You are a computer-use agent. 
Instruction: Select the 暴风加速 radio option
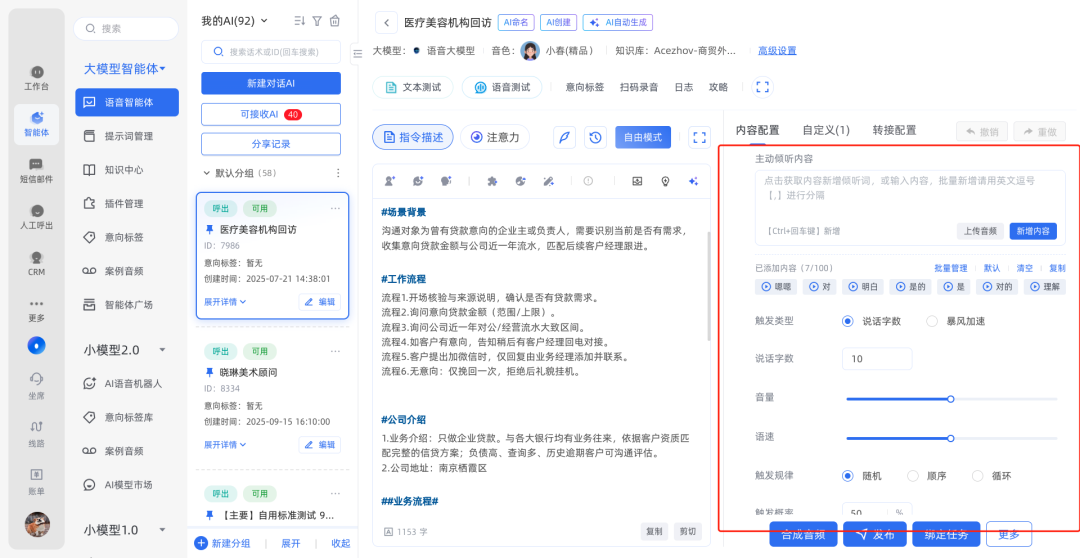click(x=932, y=321)
